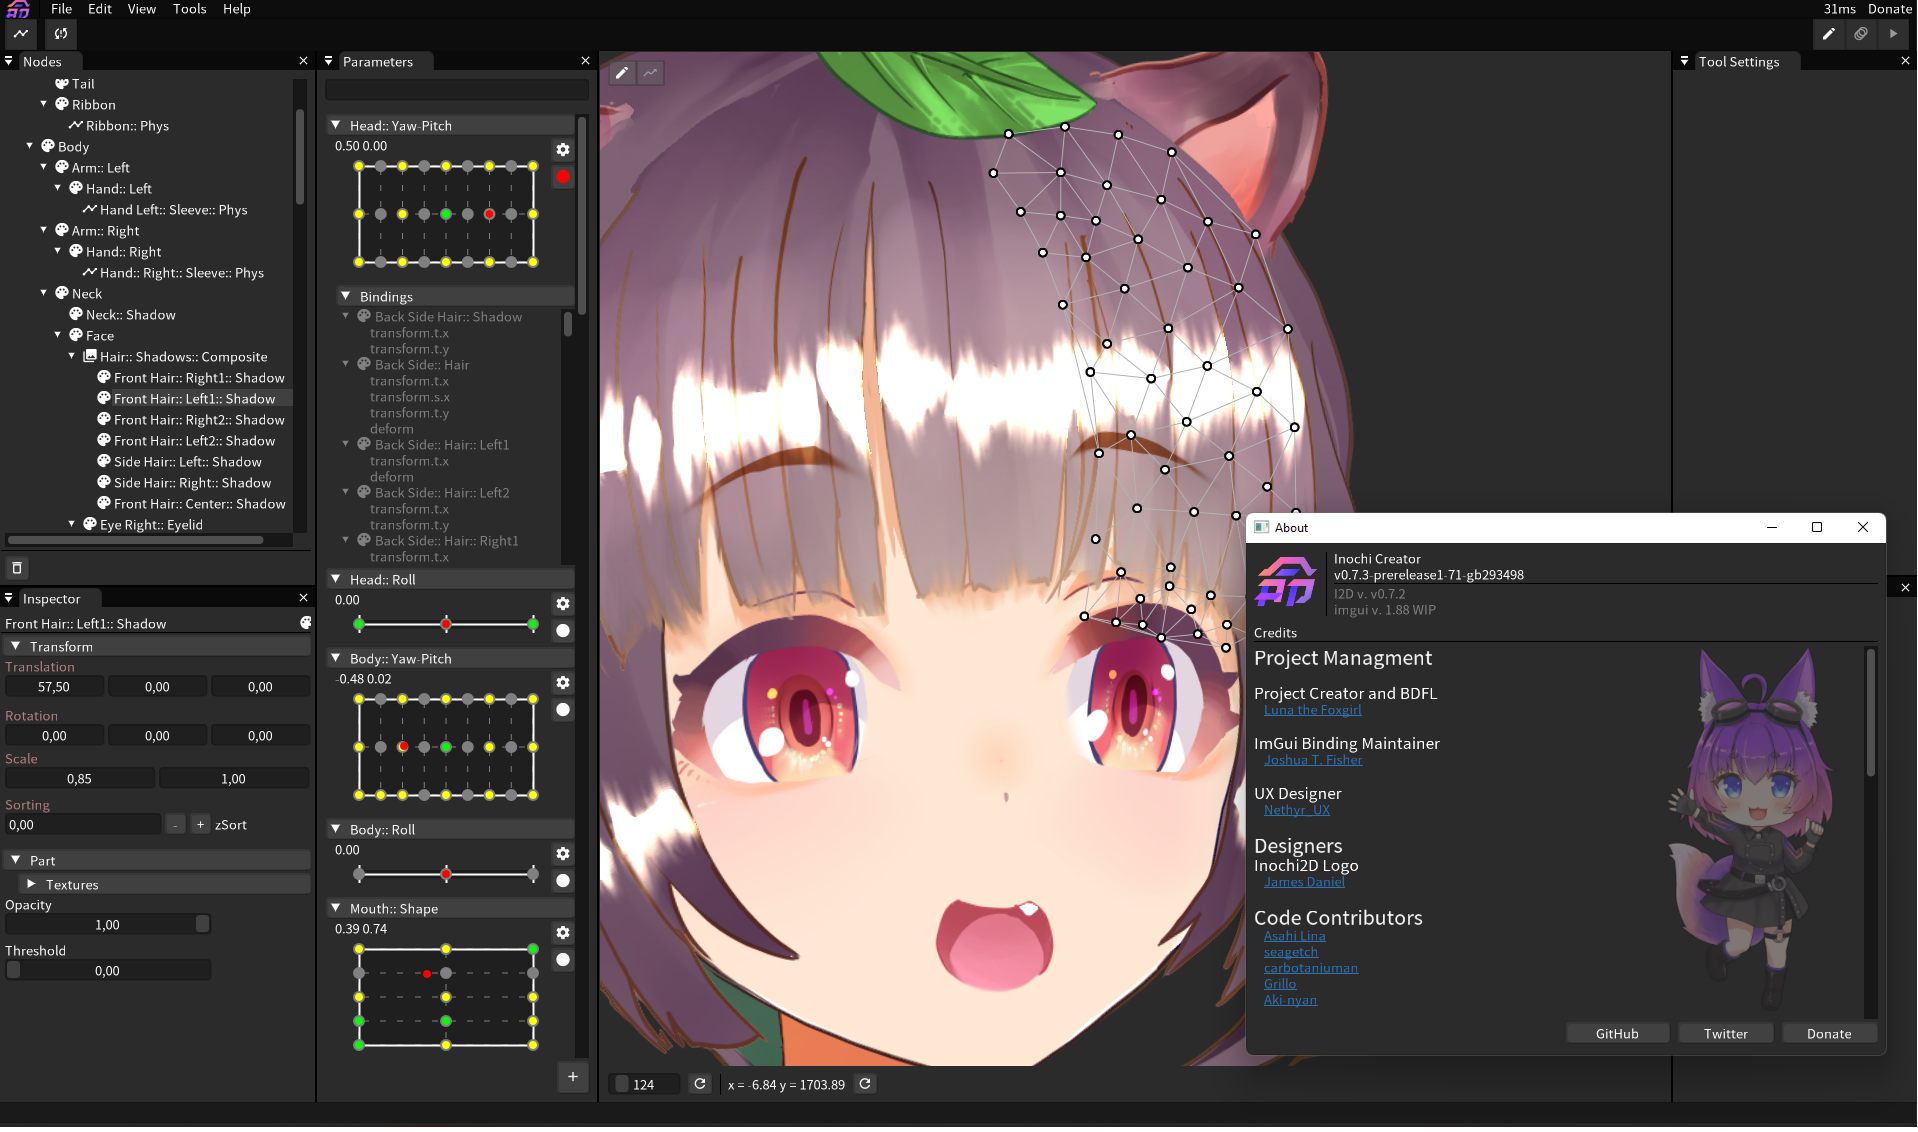Click the GitHub button in About dialog
This screenshot has width=1918, height=1132.
(x=1616, y=1034)
